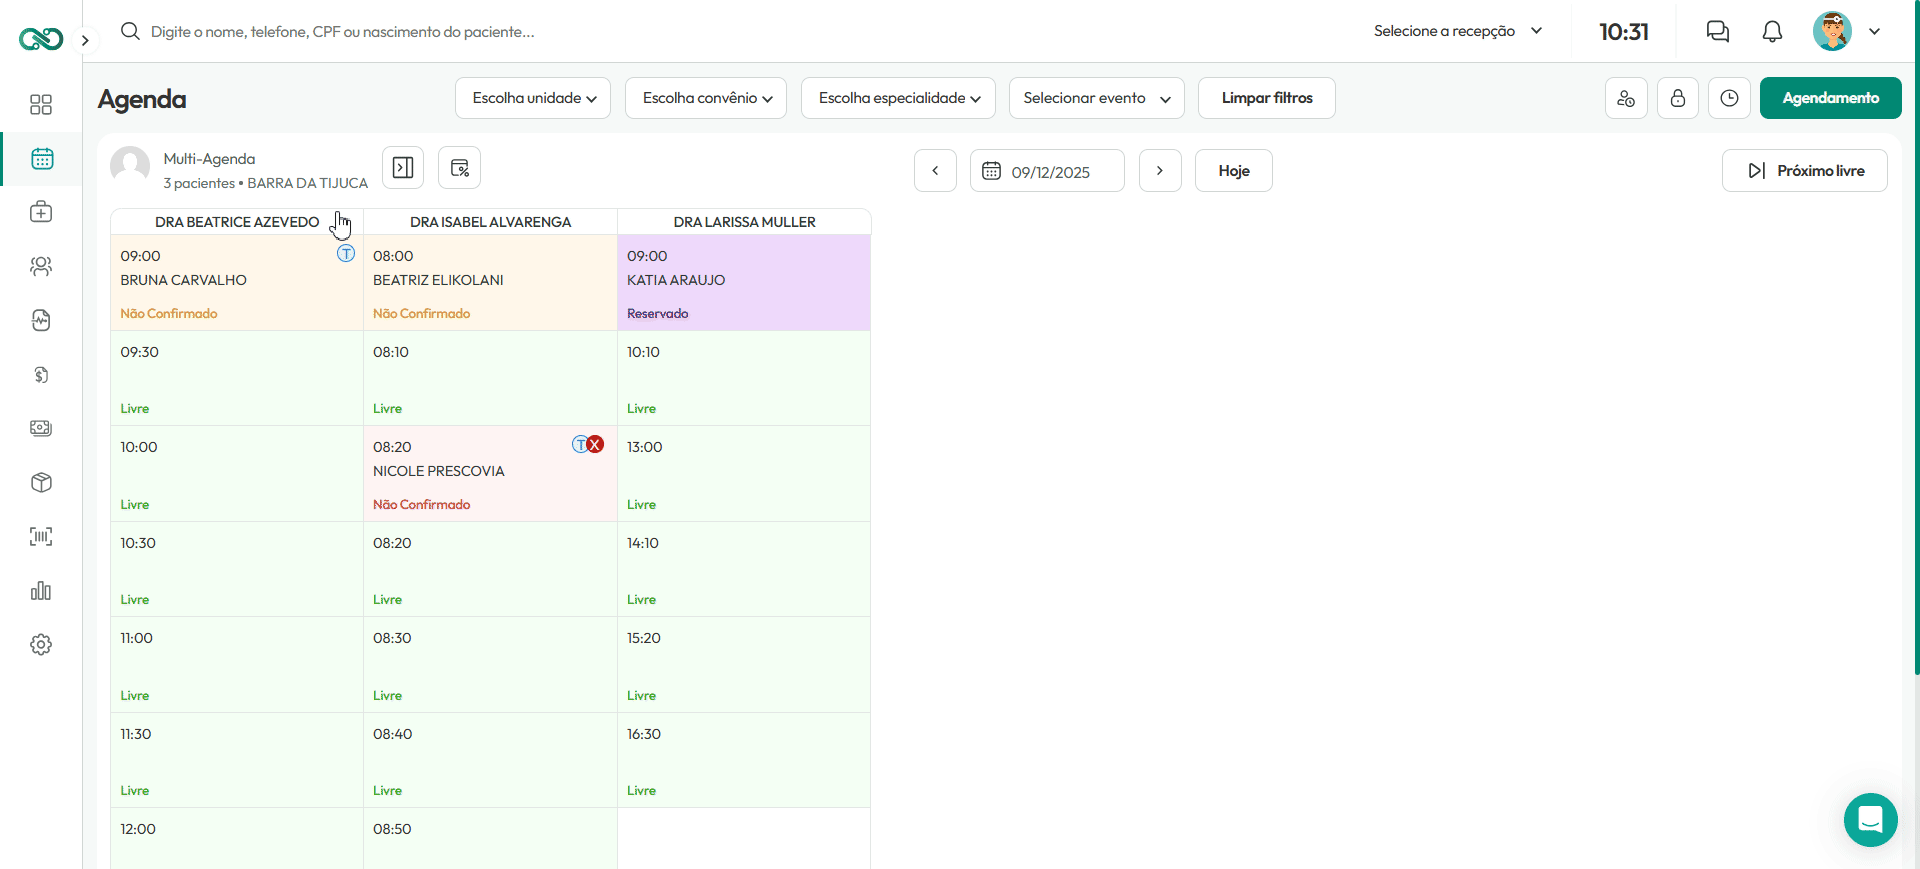Open the calendar agenda sidebar icon
This screenshot has height=869, width=1920.
point(41,159)
